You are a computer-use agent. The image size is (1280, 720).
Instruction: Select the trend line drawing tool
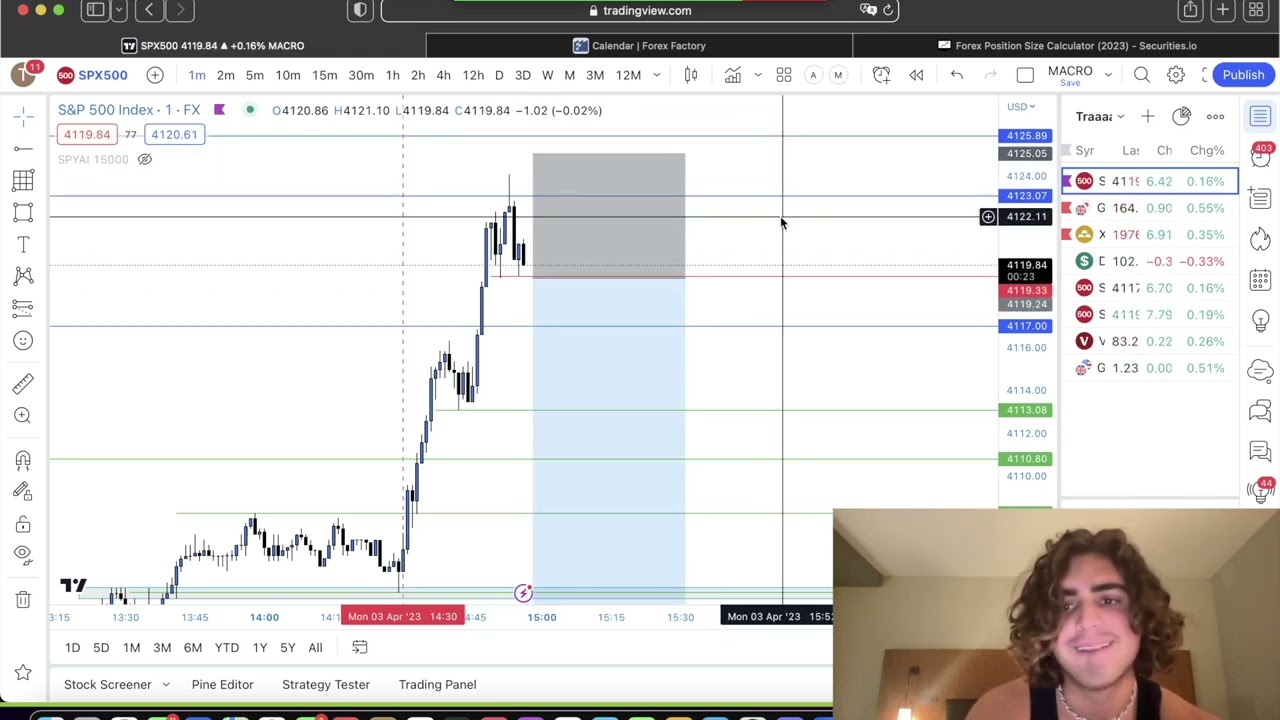pyautogui.click(x=23, y=149)
